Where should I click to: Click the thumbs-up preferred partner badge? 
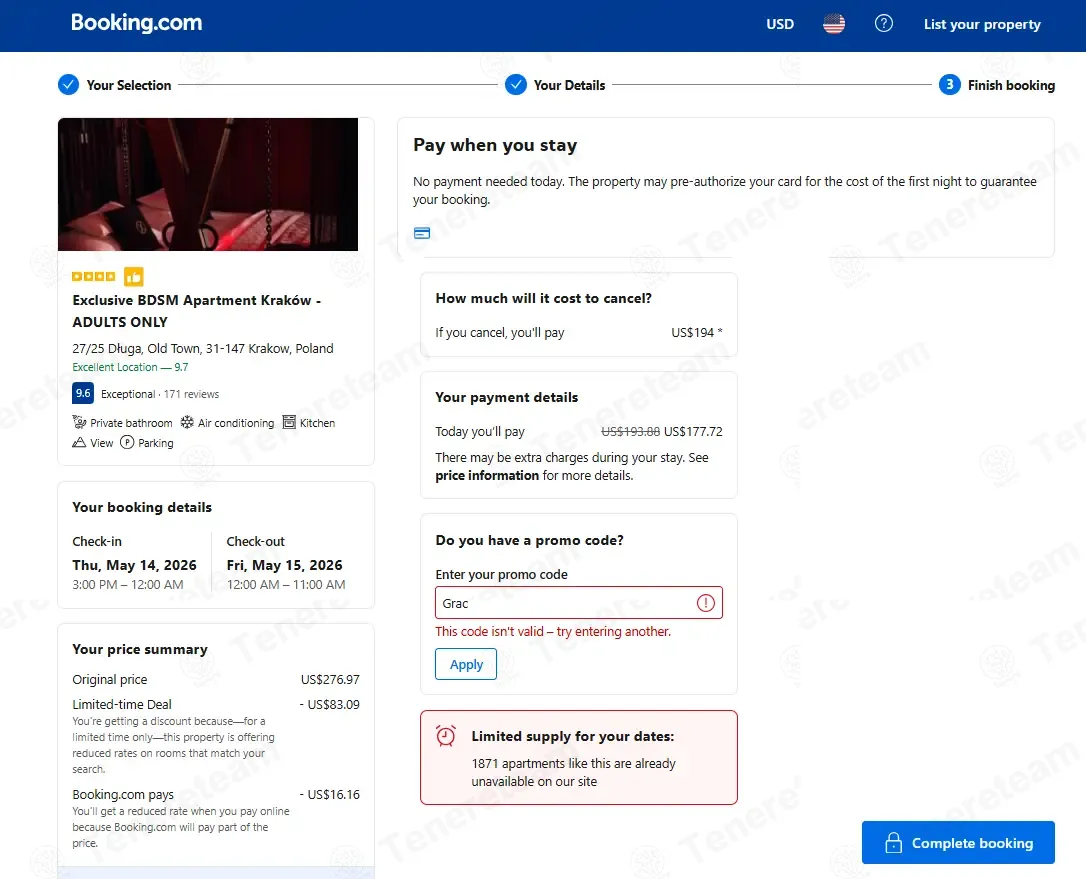[134, 276]
